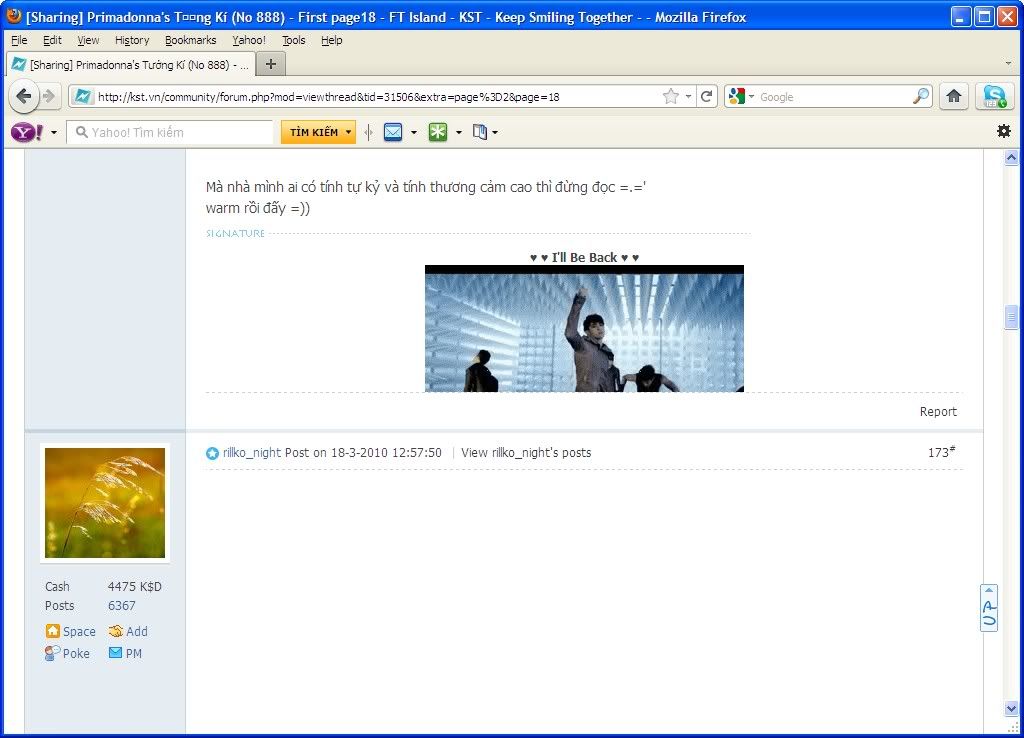Open the View menu

[88, 40]
